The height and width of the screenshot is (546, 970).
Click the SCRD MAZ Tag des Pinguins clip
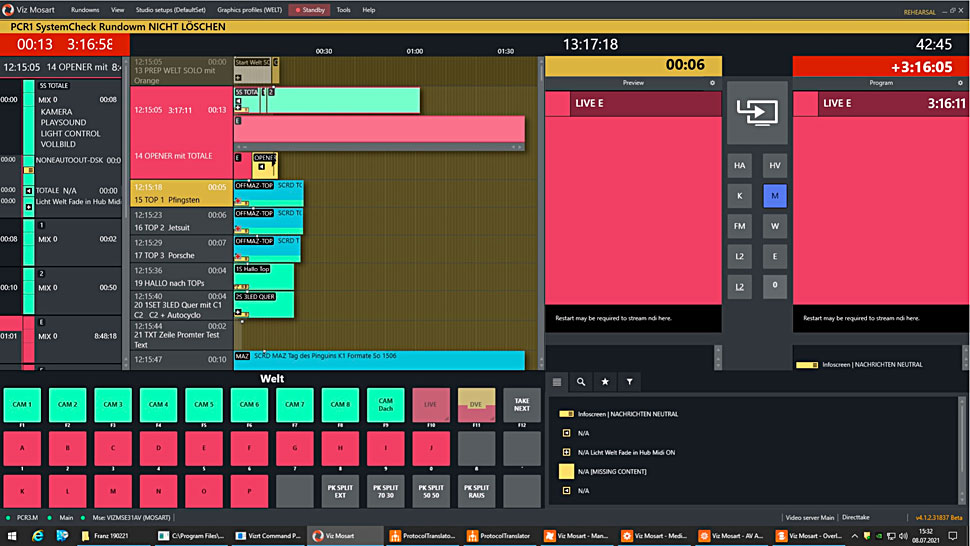(x=379, y=360)
